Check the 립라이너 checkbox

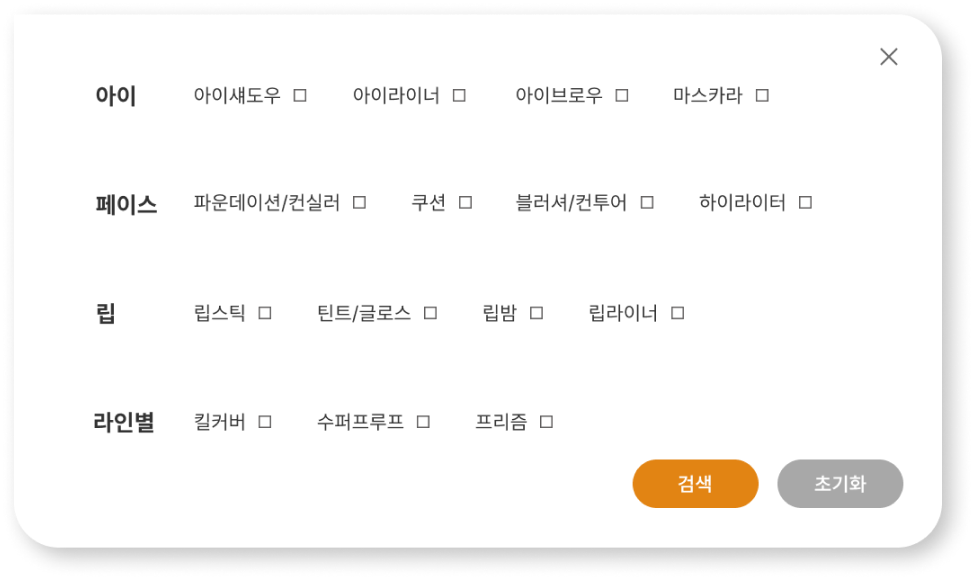click(678, 312)
